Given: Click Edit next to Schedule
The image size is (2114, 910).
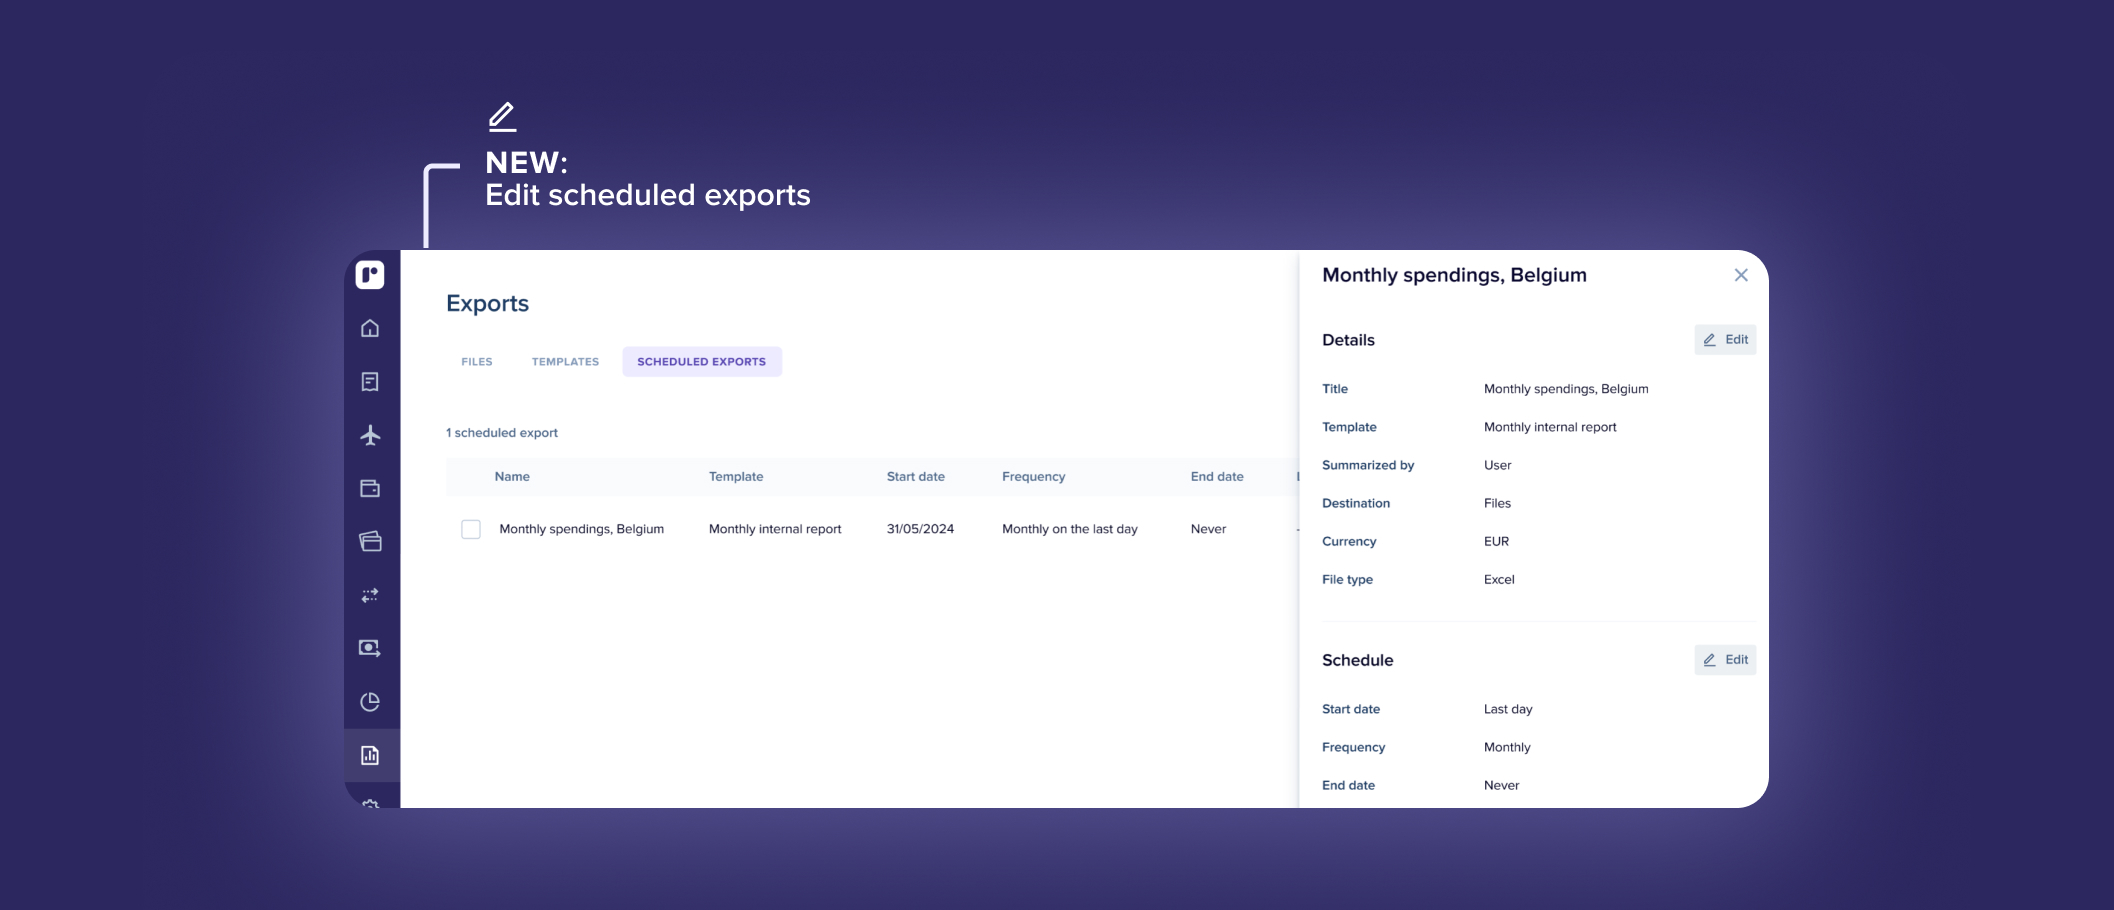Looking at the screenshot, I should pyautogui.click(x=1725, y=660).
